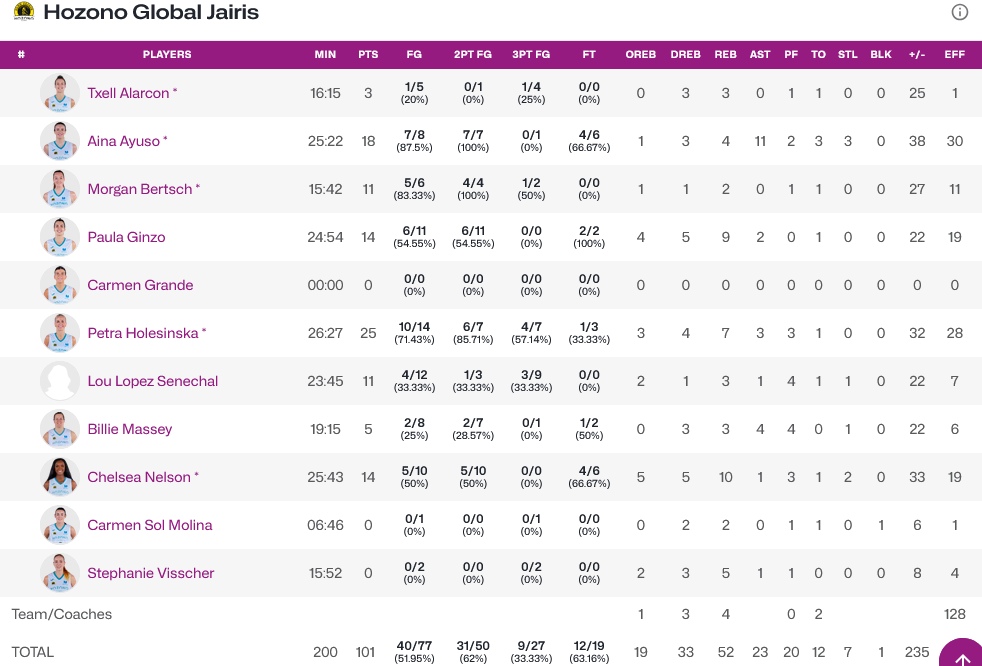This screenshot has height=666, width=982.
Task: Click the EFF column header
Action: [x=955, y=54]
